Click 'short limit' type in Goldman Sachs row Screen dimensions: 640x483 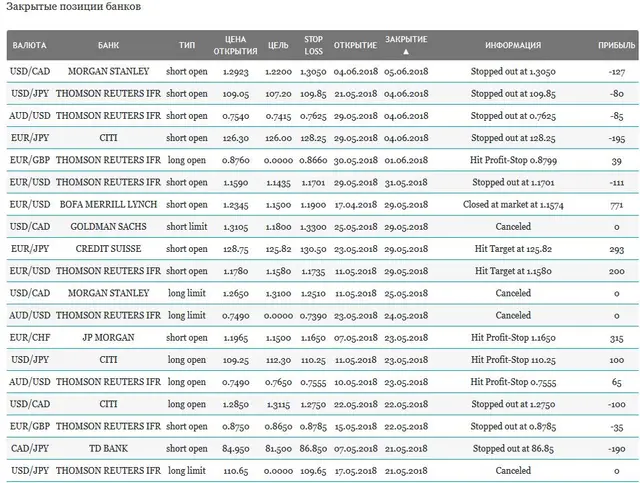tap(187, 227)
